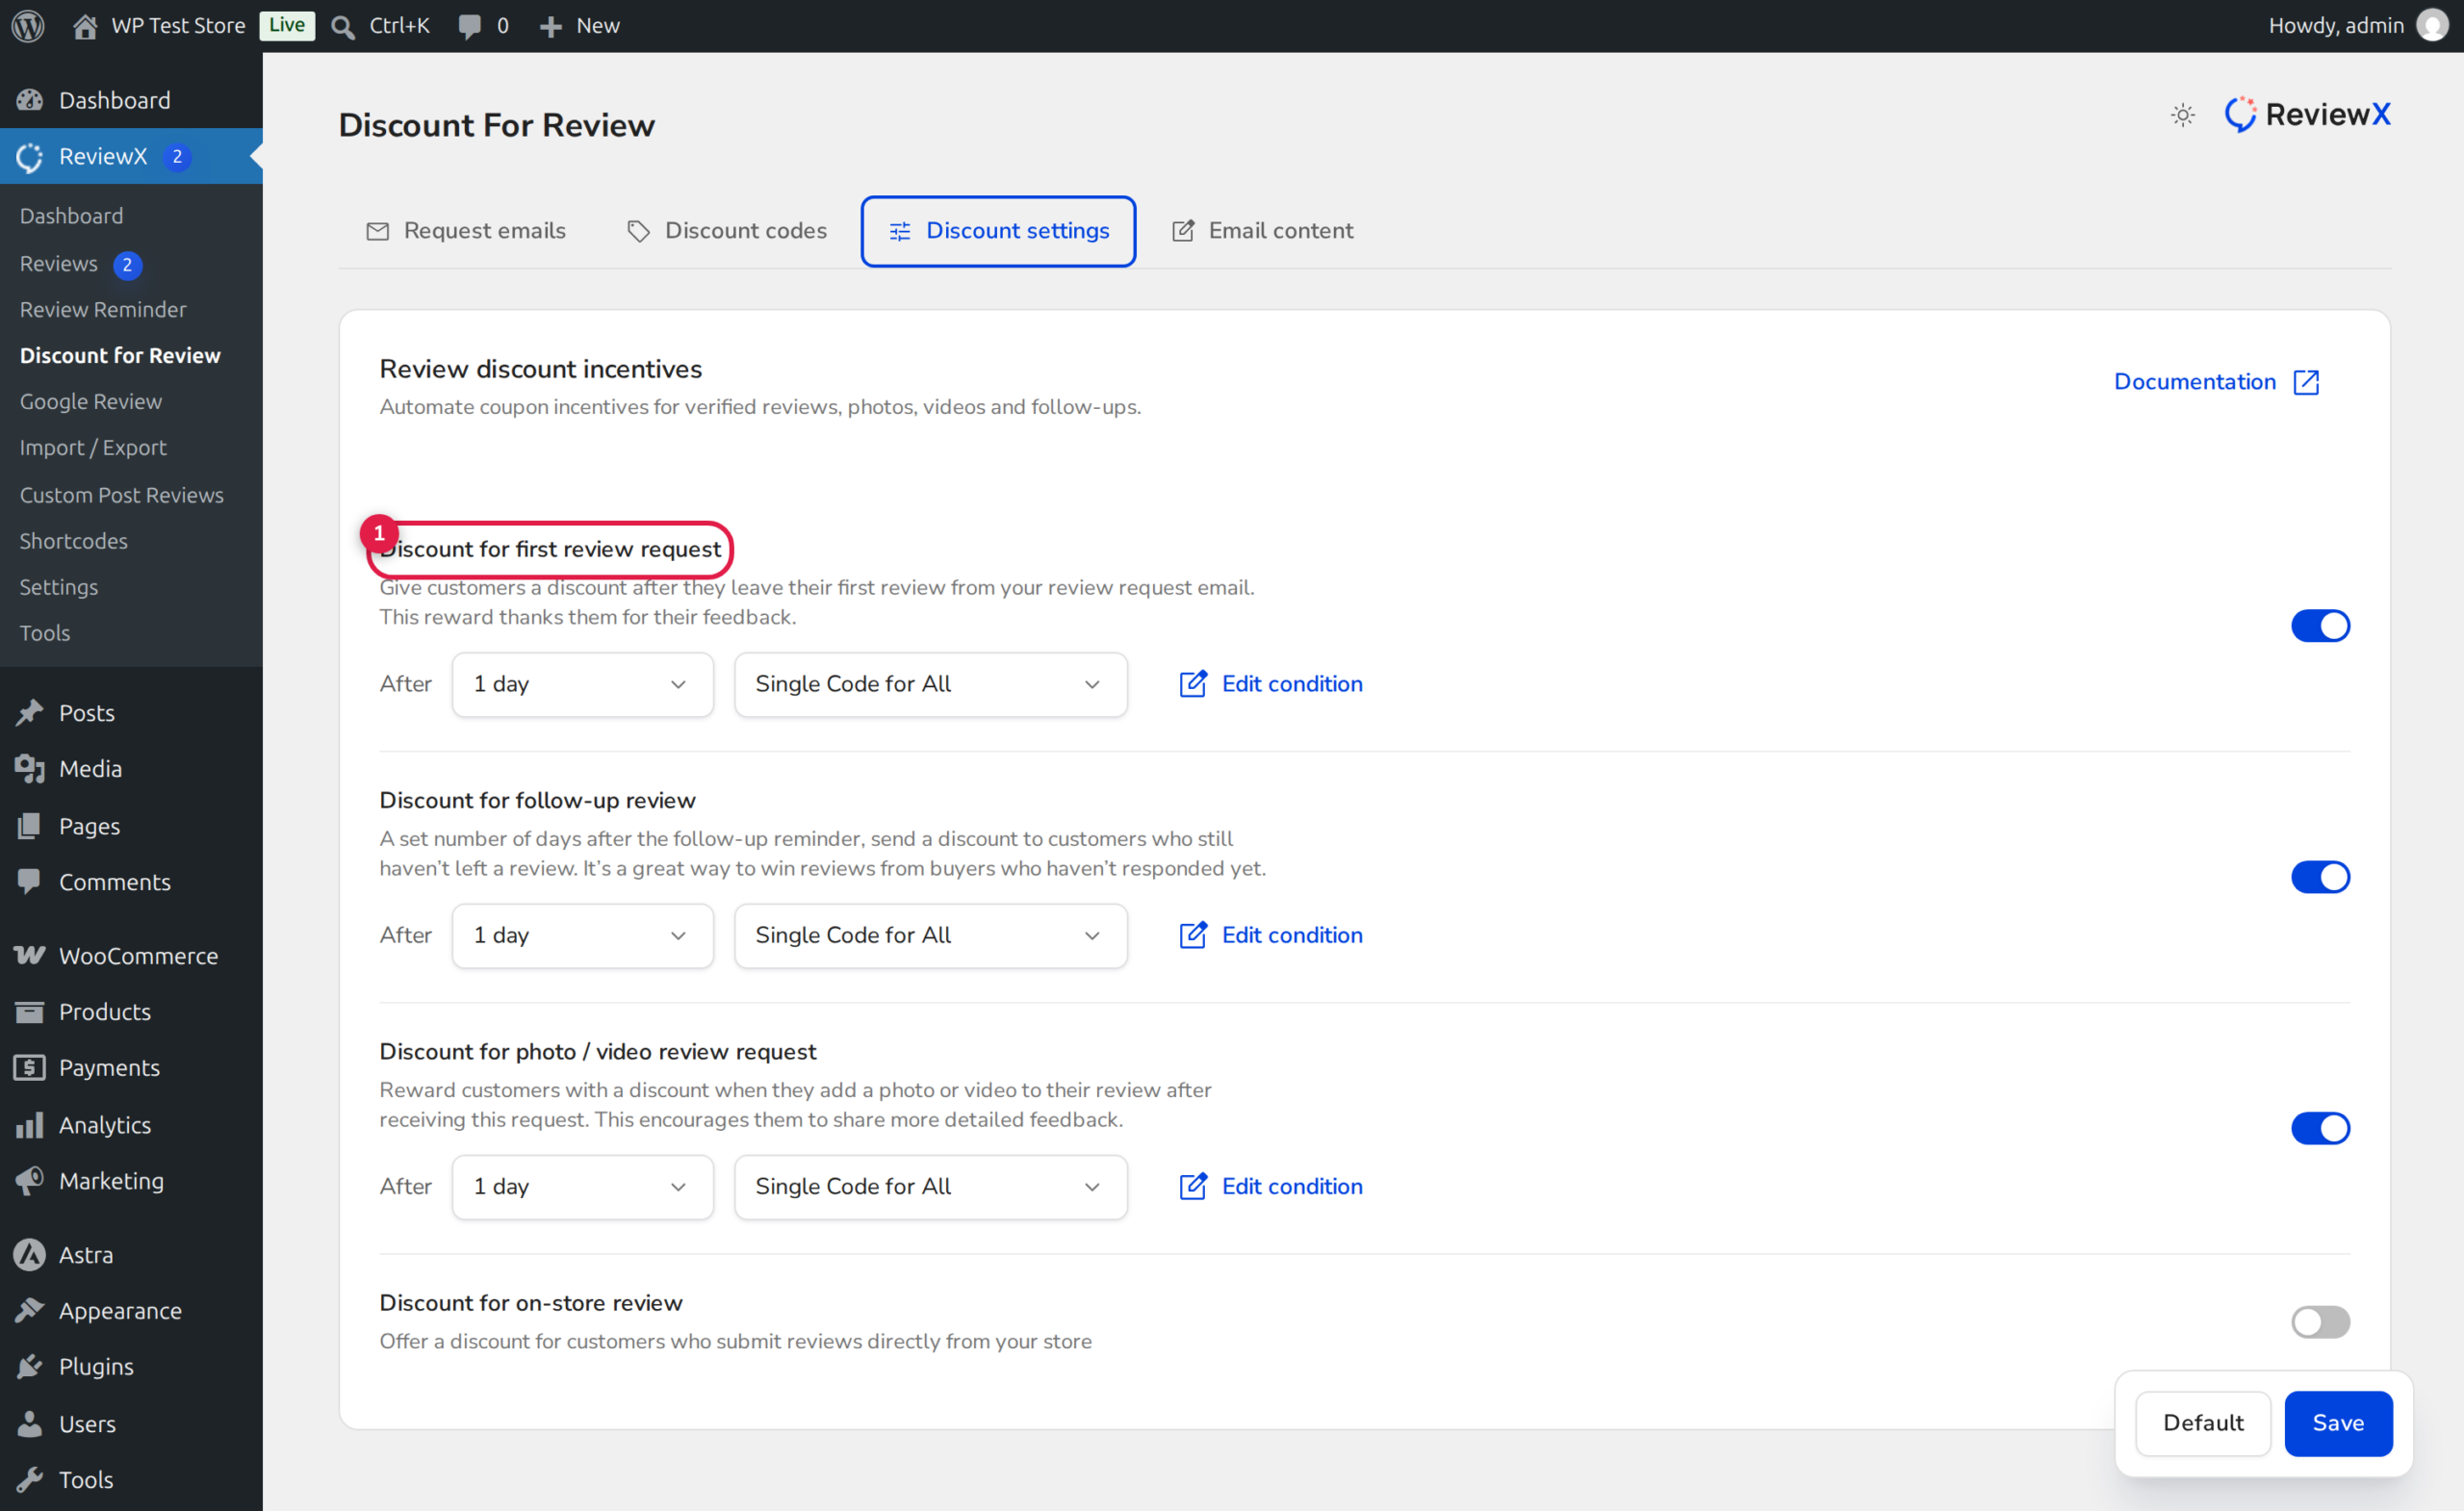Switch off the photo / video review discount toggle
Image resolution: width=2464 pixels, height=1511 pixels.
tap(2320, 1128)
